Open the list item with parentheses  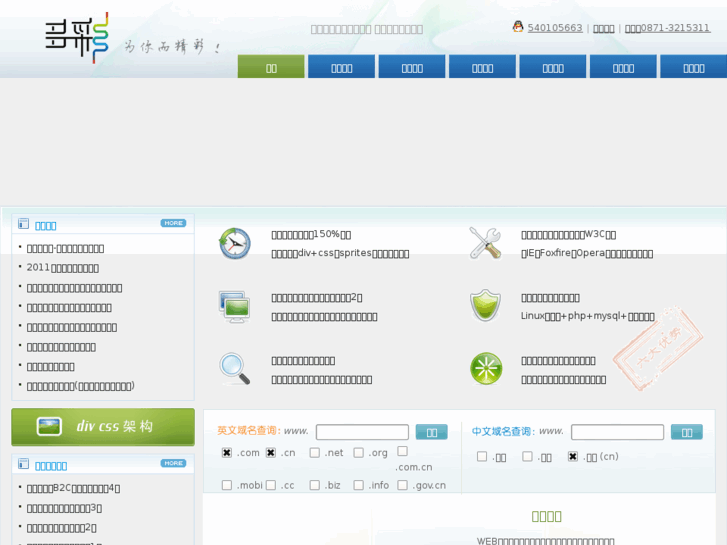(x=81, y=386)
